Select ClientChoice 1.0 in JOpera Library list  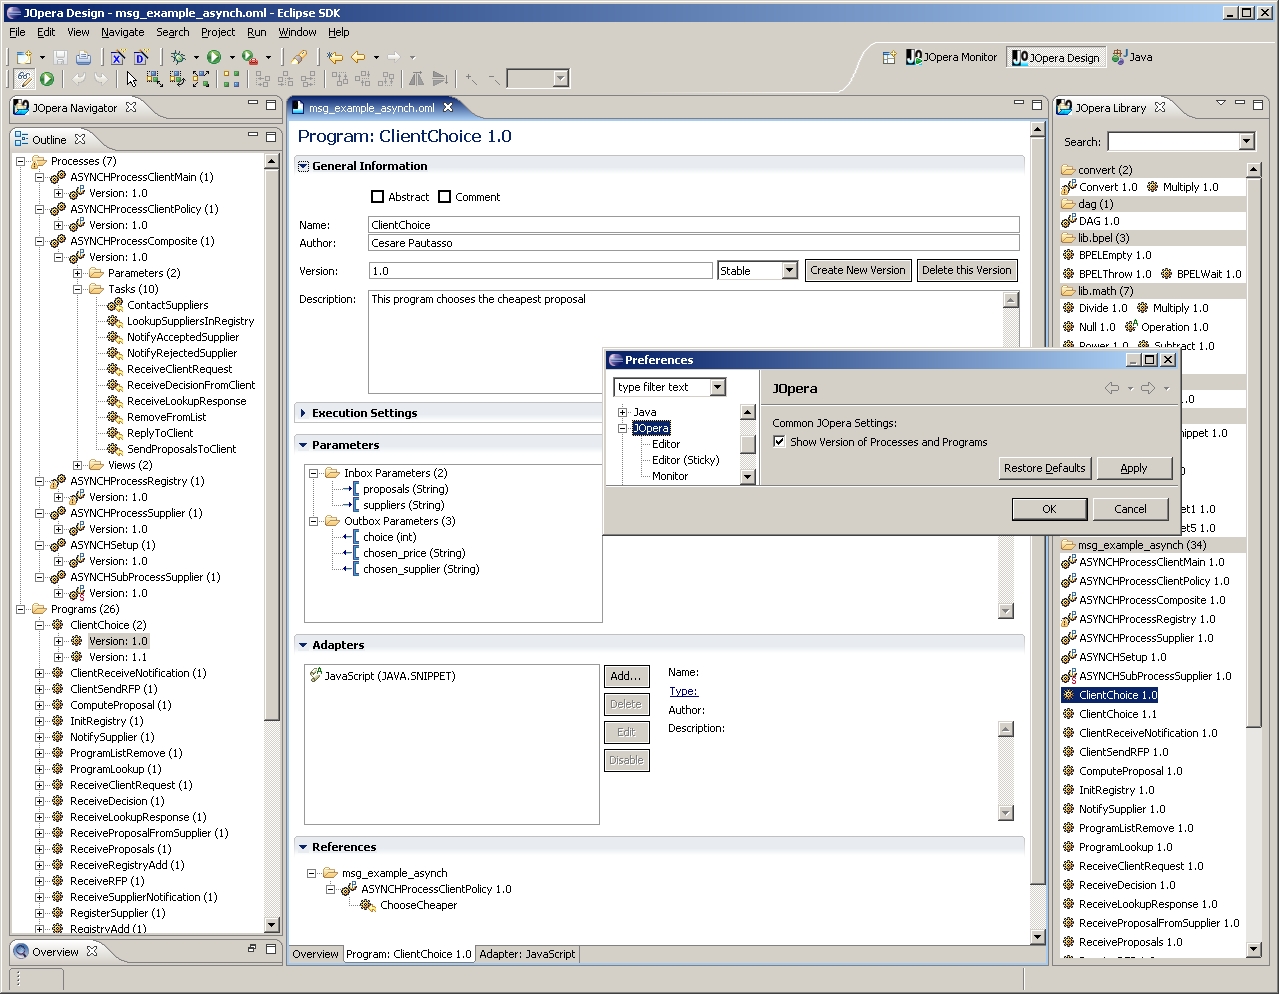click(x=1117, y=695)
